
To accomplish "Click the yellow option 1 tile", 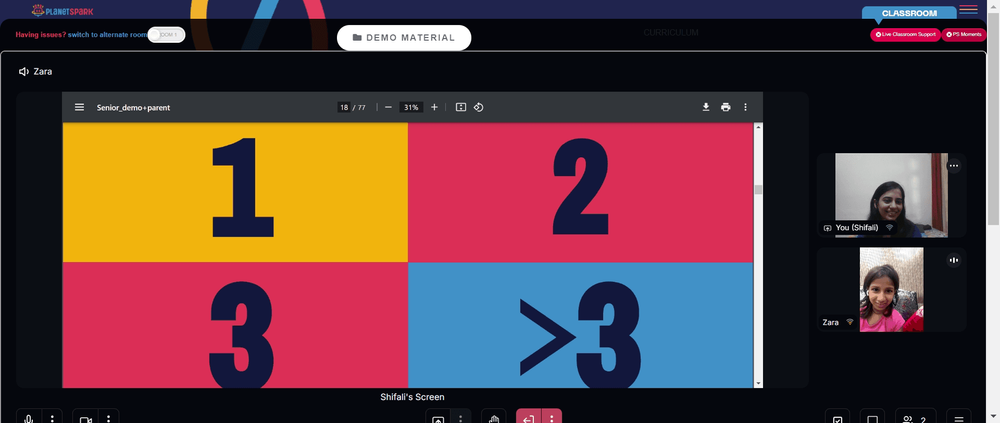I will [235, 192].
